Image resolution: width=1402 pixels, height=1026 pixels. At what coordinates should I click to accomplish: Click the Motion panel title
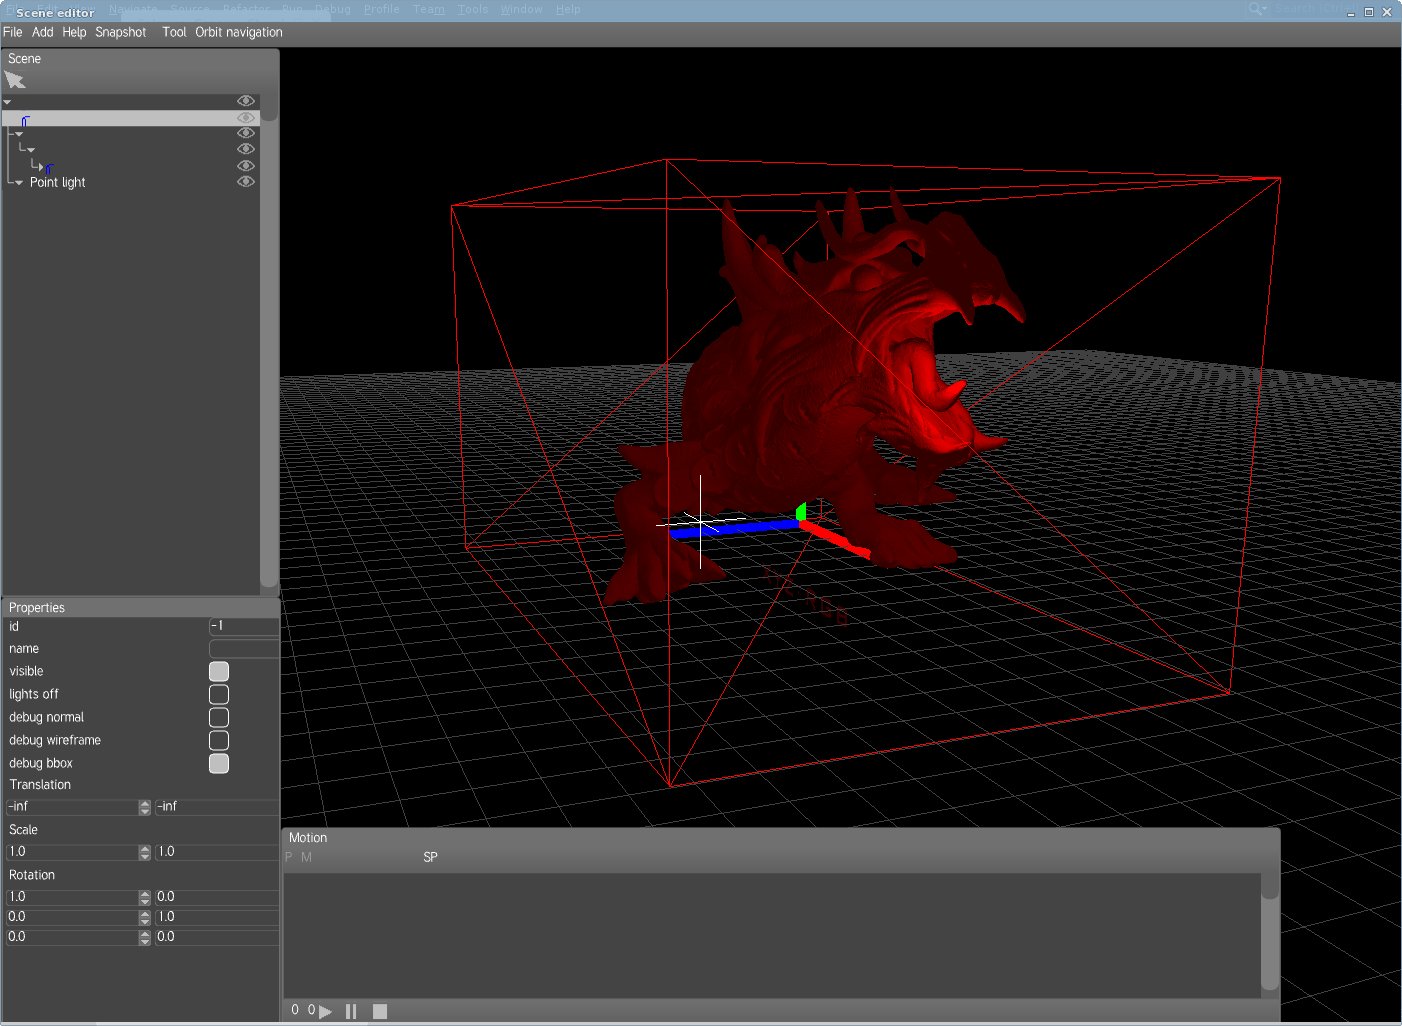(308, 838)
